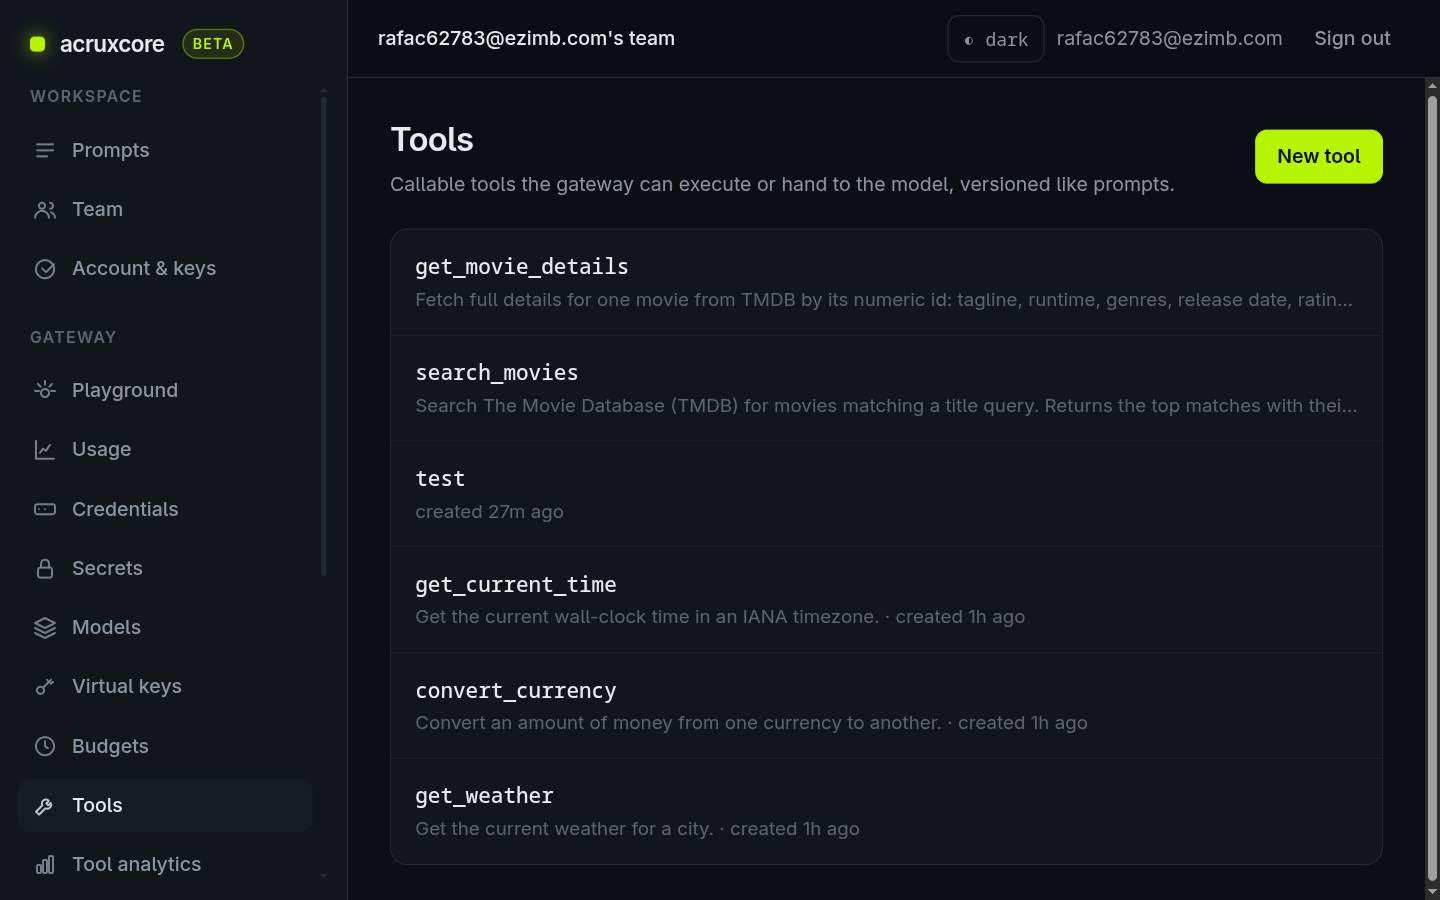Click the 'created 27m ago' text

489,512
